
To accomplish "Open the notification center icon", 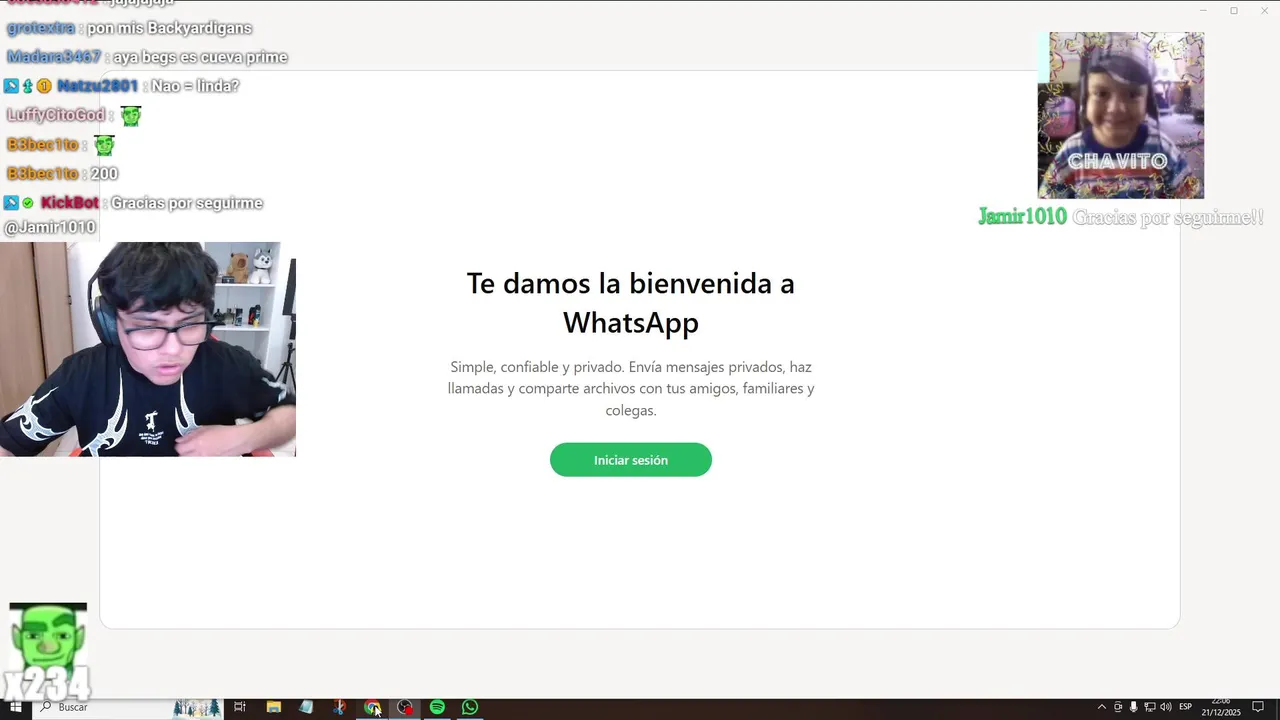I will (x=1258, y=707).
